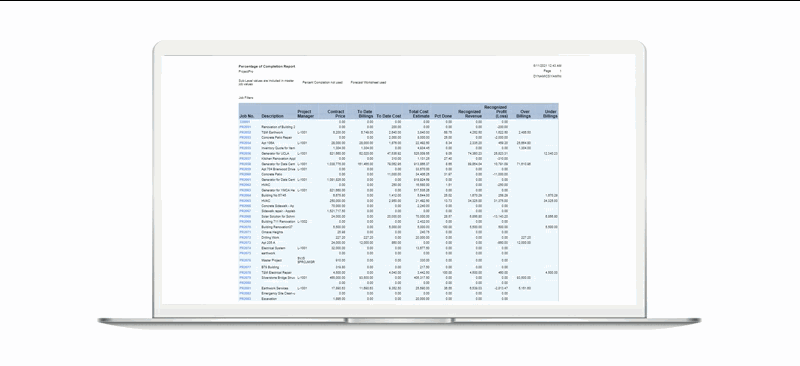The height and width of the screenshot is (366, 800).
Task: Open the job link for Excavation row
Action: tap(245, 299)
